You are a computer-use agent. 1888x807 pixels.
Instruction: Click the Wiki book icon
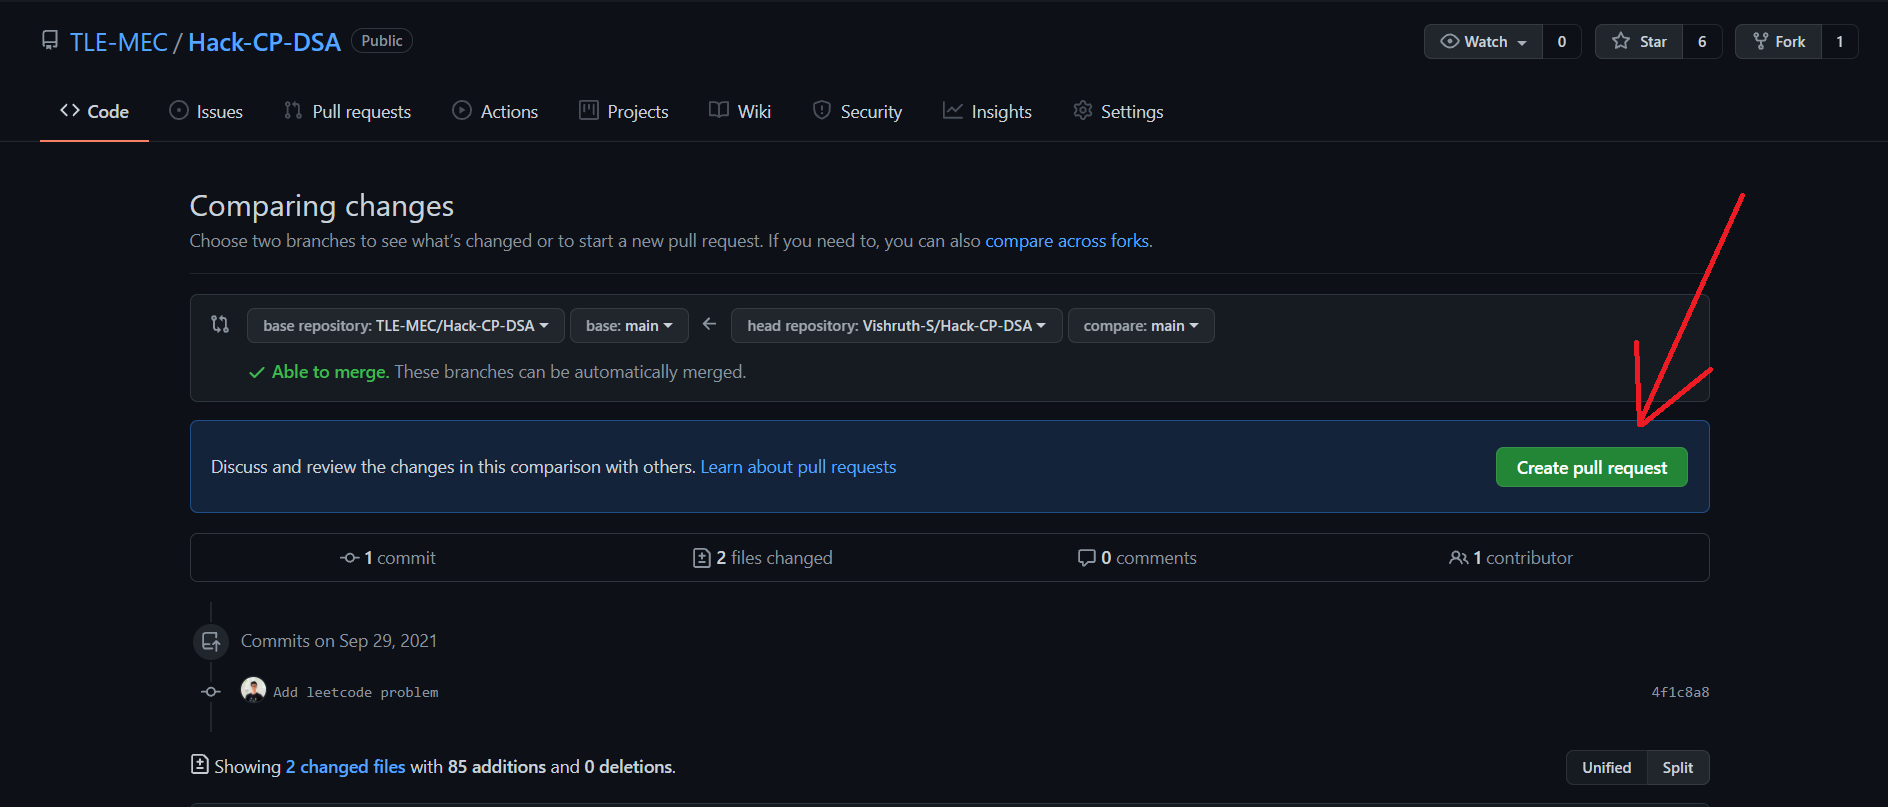click(x=719, y=110)
